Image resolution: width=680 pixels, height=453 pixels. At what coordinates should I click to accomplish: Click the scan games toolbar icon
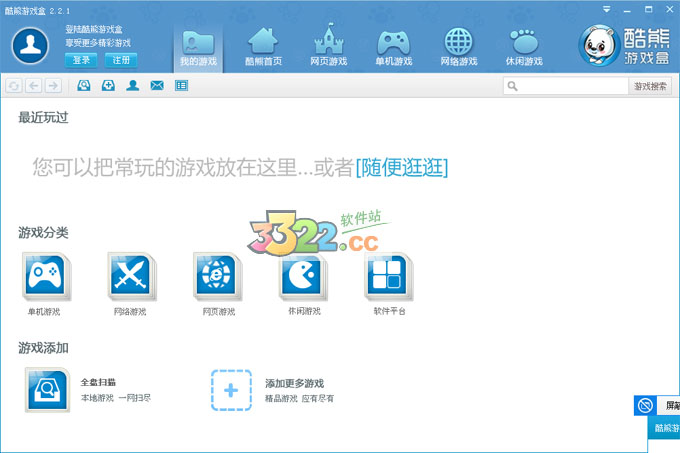pyautogui.click(x=84, y=86)
